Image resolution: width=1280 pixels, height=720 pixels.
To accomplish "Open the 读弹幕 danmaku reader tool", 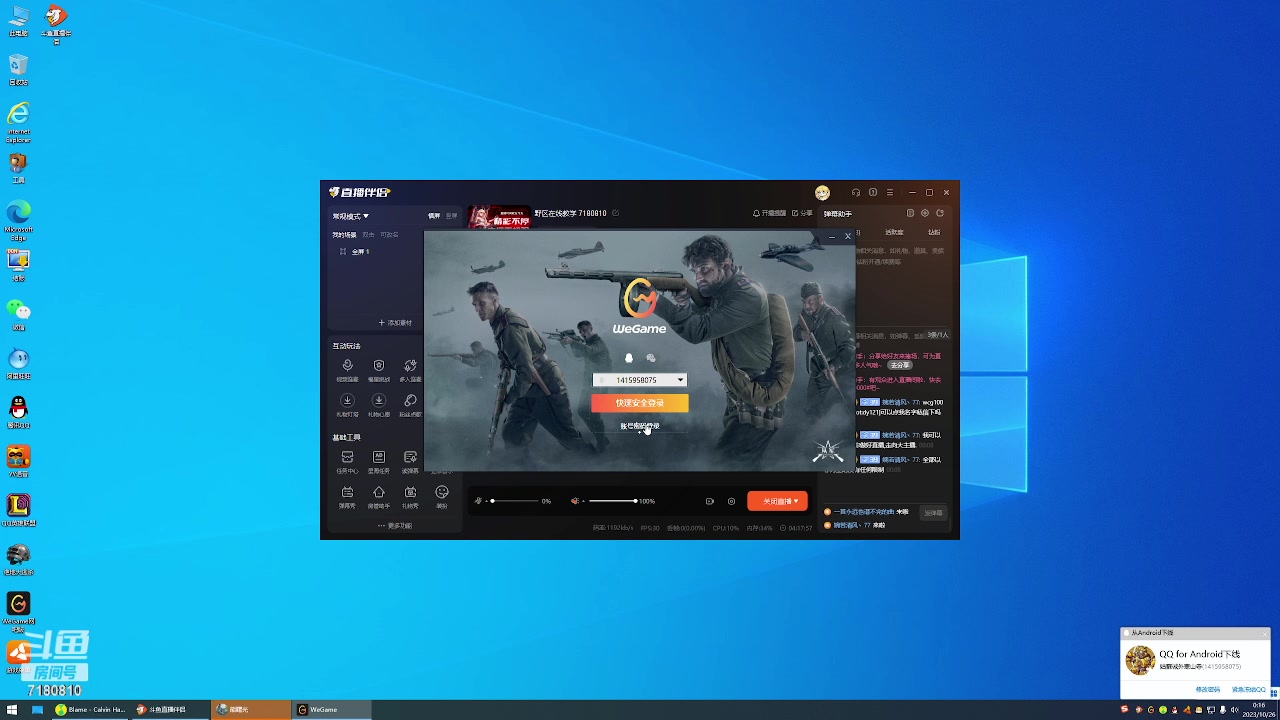I will pyautogui.click(x=410, y=461).
